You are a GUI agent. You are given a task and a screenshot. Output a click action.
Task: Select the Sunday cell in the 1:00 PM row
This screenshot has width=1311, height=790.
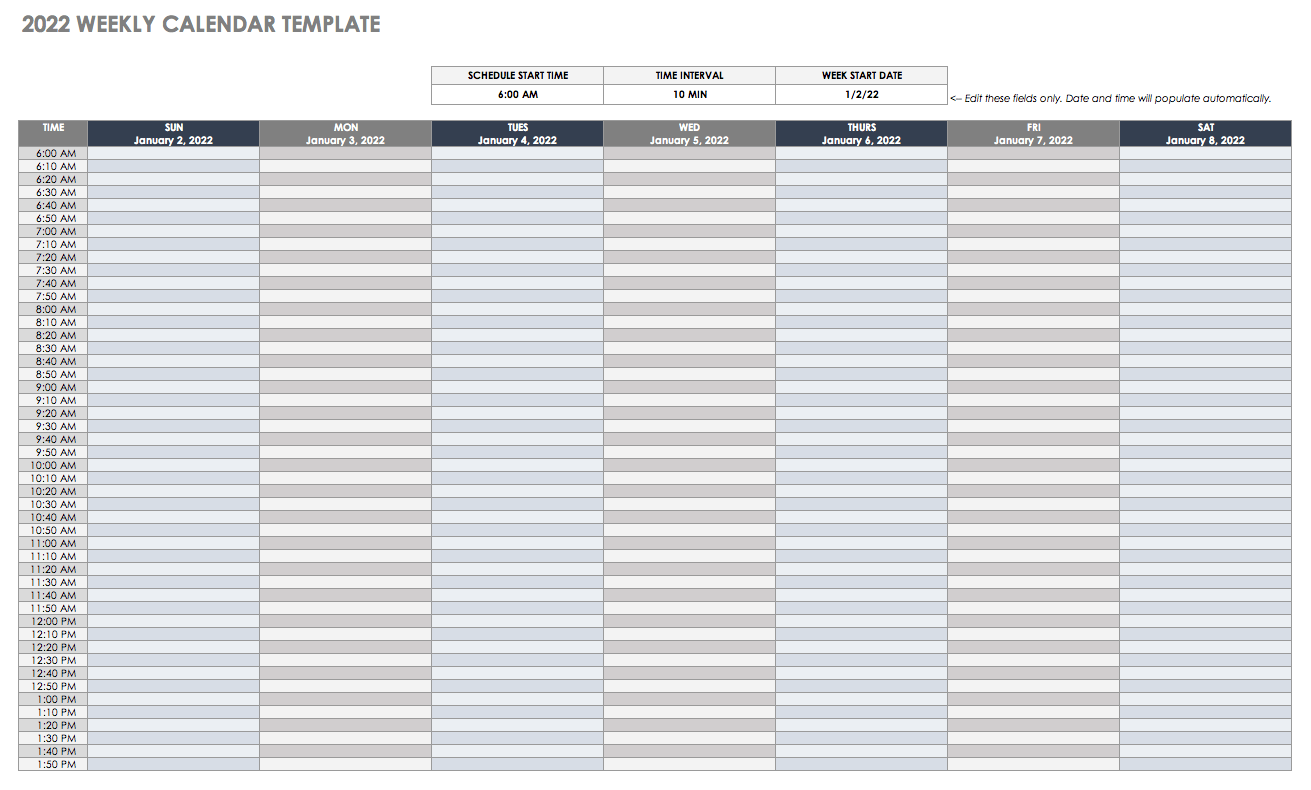tap(174, 699)
